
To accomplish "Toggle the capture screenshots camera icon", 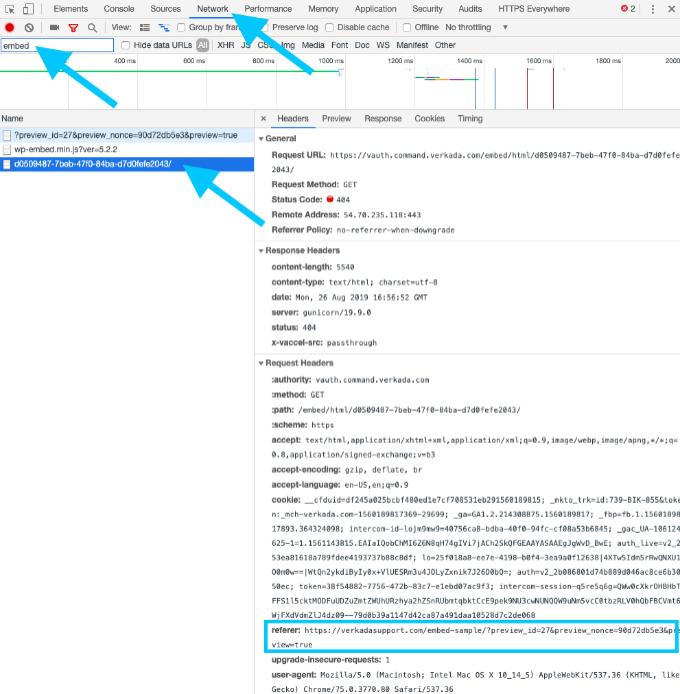I will pos(54,27).
